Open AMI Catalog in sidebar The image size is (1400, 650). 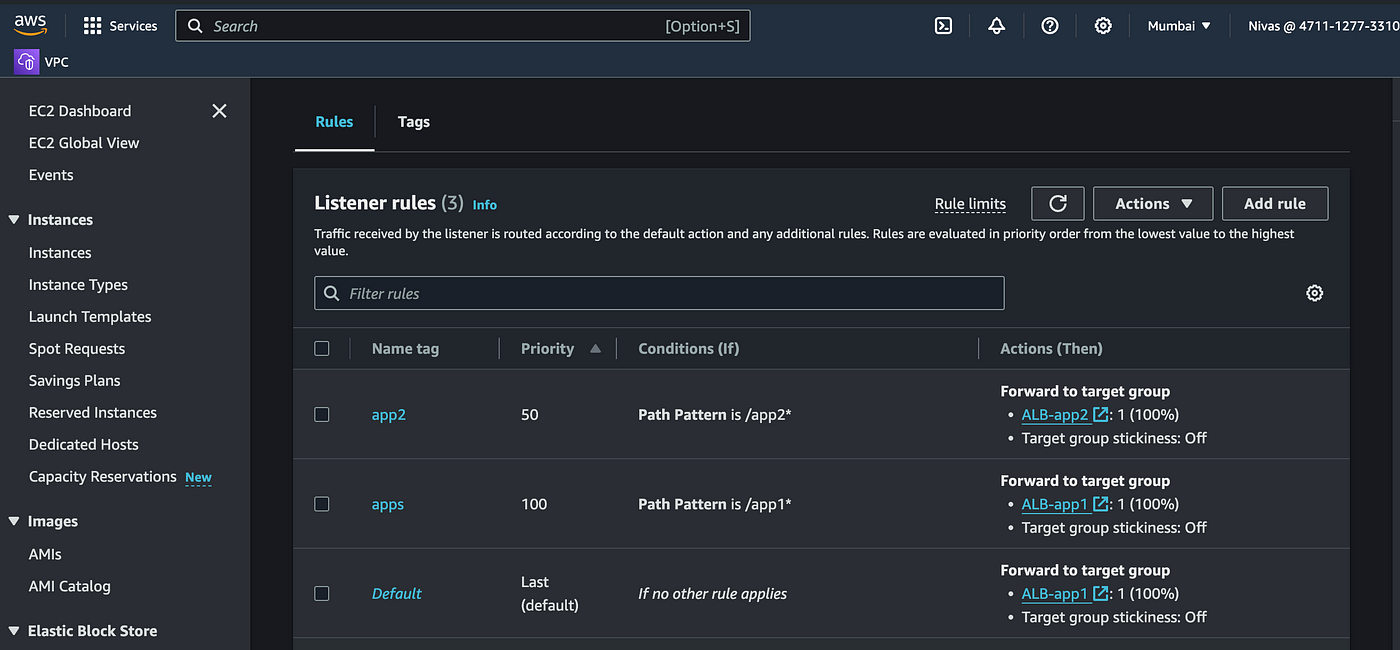click(x=70, y=586)
